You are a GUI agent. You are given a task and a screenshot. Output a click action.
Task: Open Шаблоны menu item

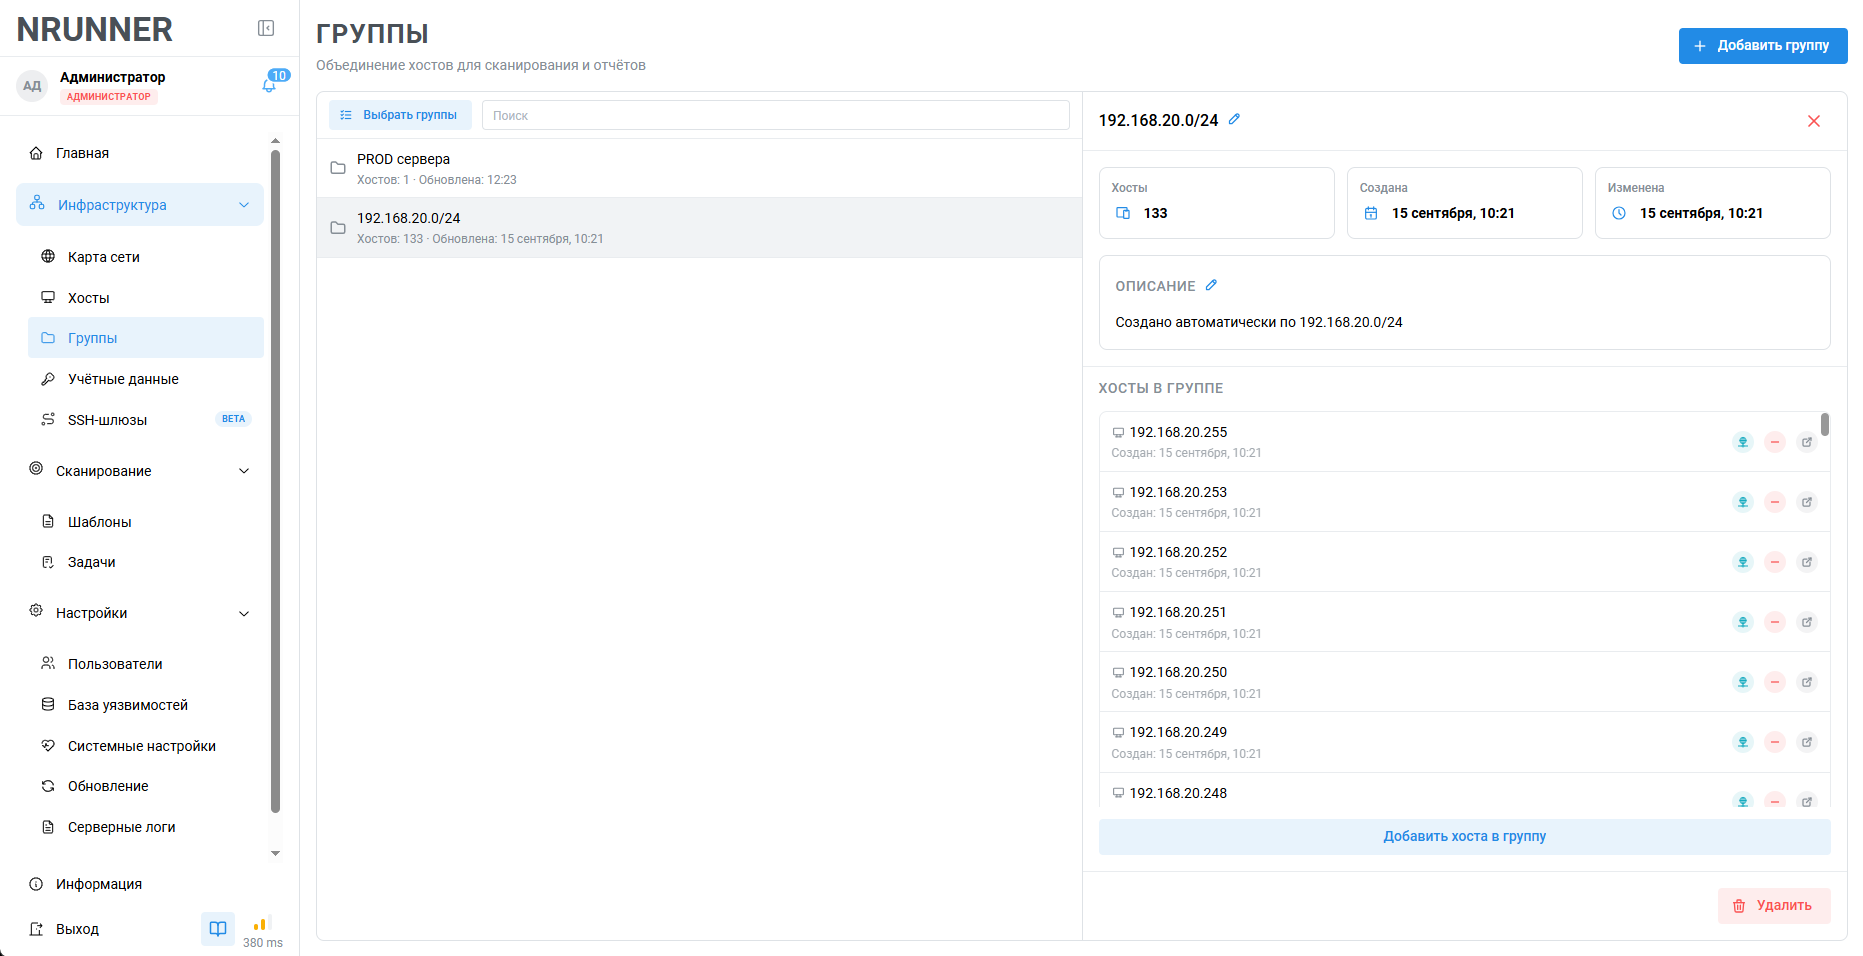(146, 522)
